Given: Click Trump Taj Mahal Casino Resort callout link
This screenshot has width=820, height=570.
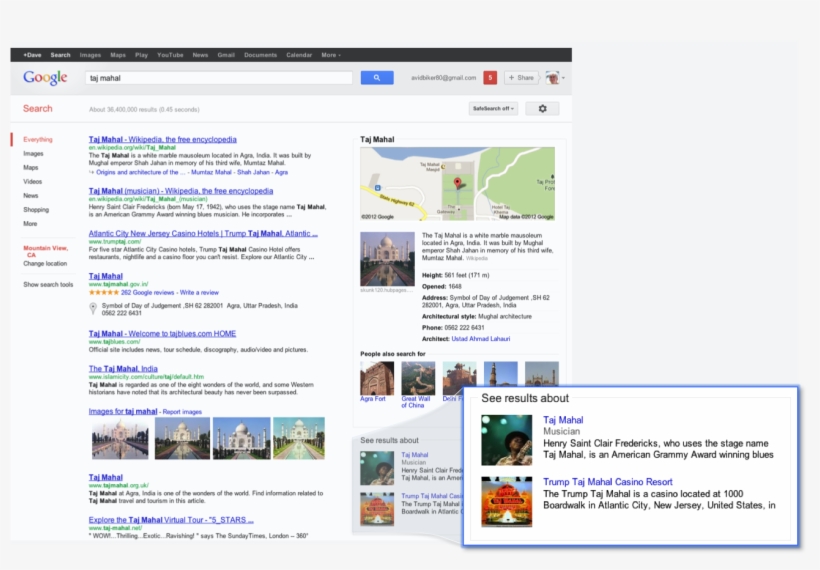Looking at the screenshot, I should pyautogui.click(x=608, y=482).
